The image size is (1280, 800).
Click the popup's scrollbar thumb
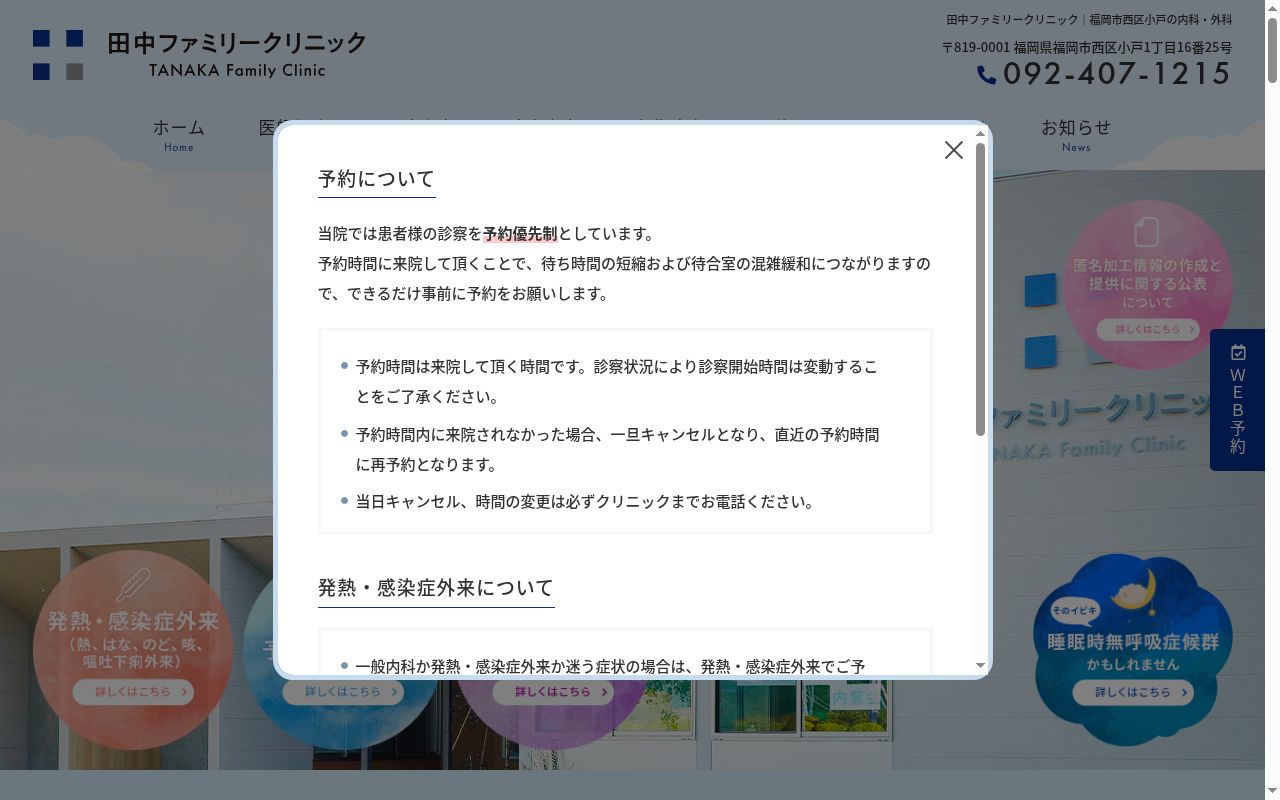pos(980,289)
